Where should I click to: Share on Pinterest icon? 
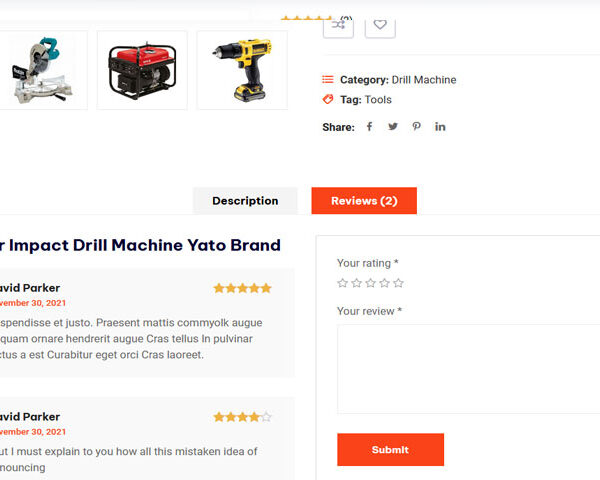tap(416, 127)
